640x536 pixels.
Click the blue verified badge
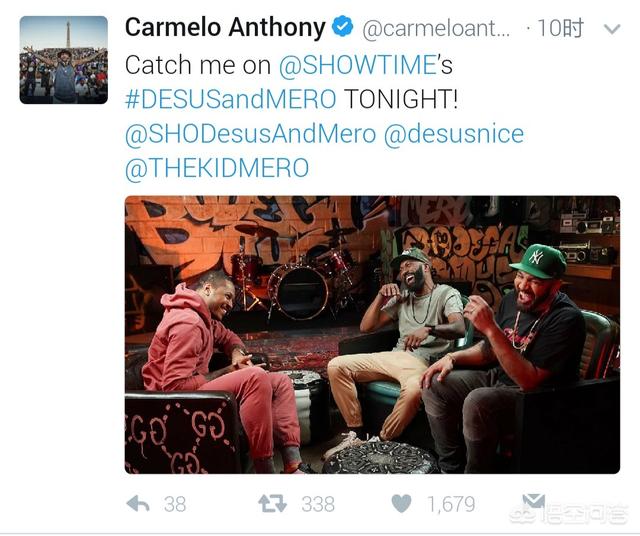[342, 27]
